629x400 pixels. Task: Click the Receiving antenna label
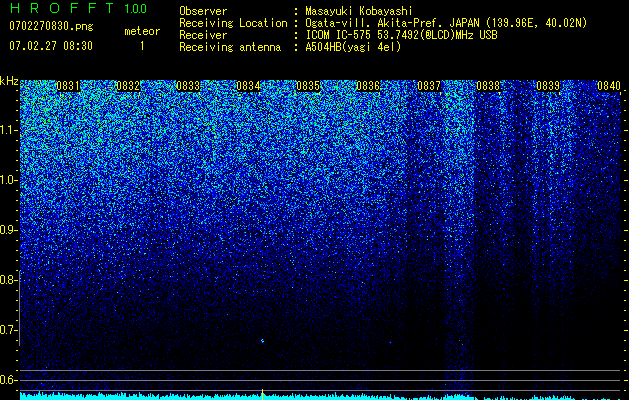click(230, 47)
